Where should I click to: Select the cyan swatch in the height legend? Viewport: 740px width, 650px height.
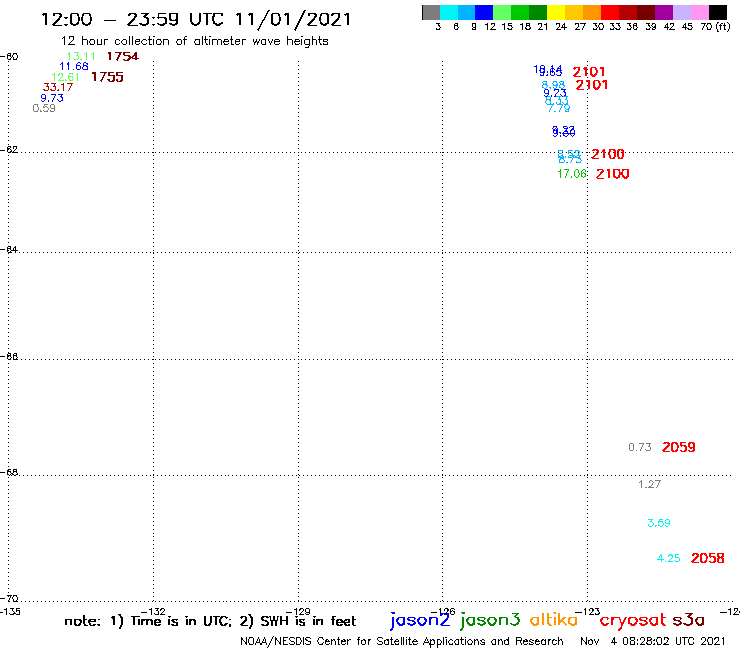[449, 12]
